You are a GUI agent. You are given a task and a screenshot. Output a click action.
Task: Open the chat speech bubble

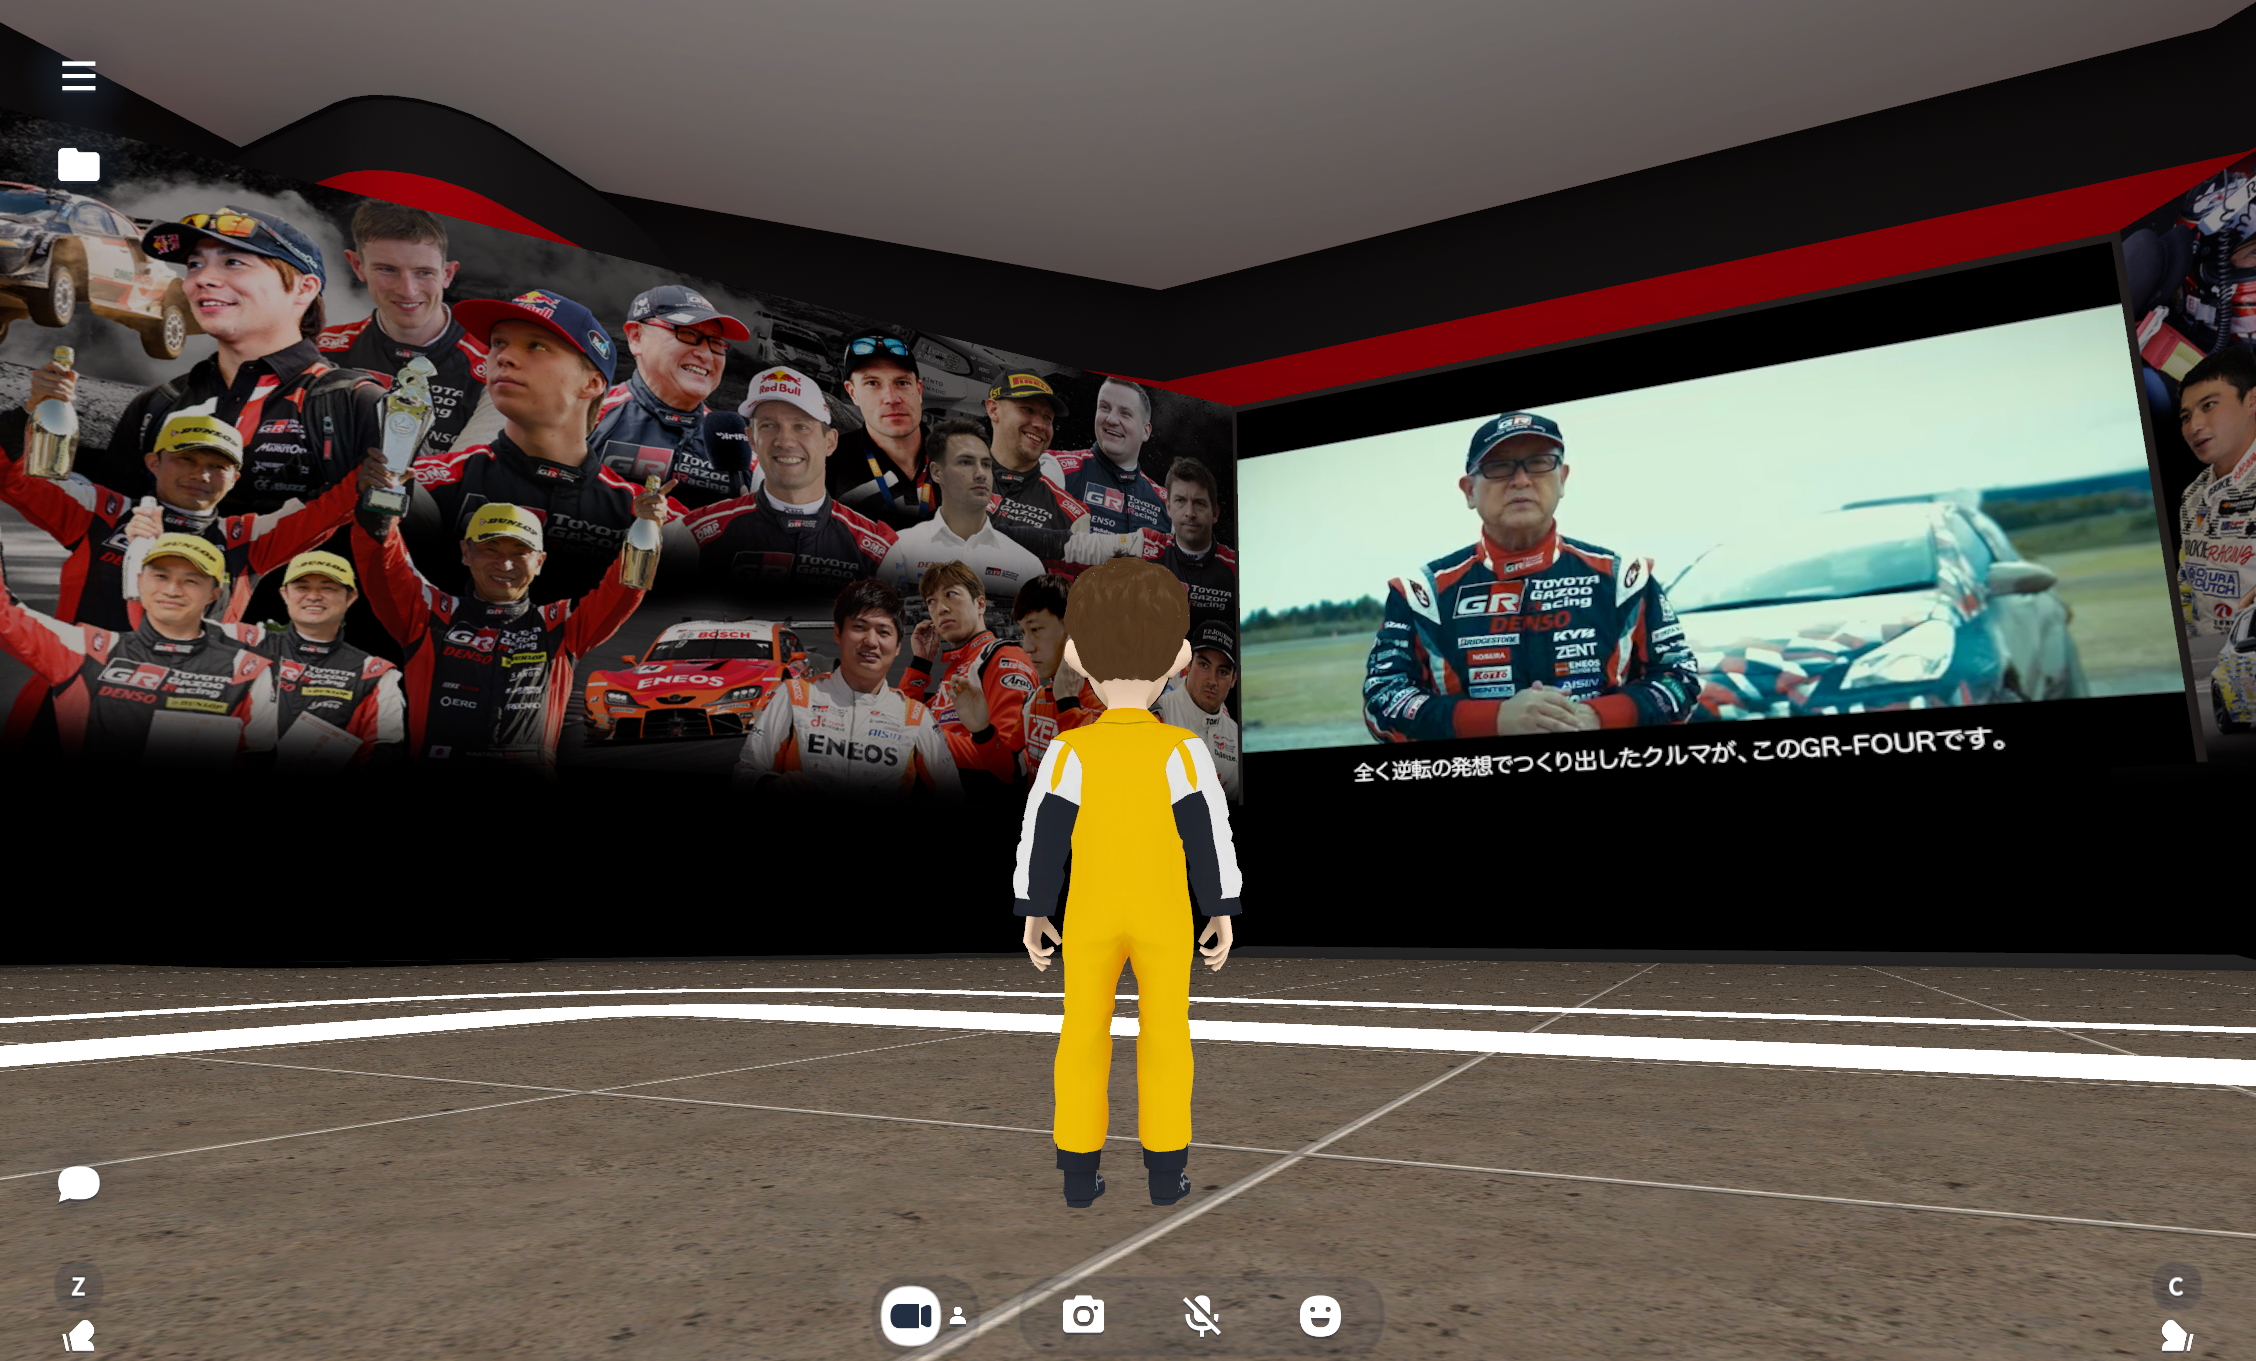78,1184
